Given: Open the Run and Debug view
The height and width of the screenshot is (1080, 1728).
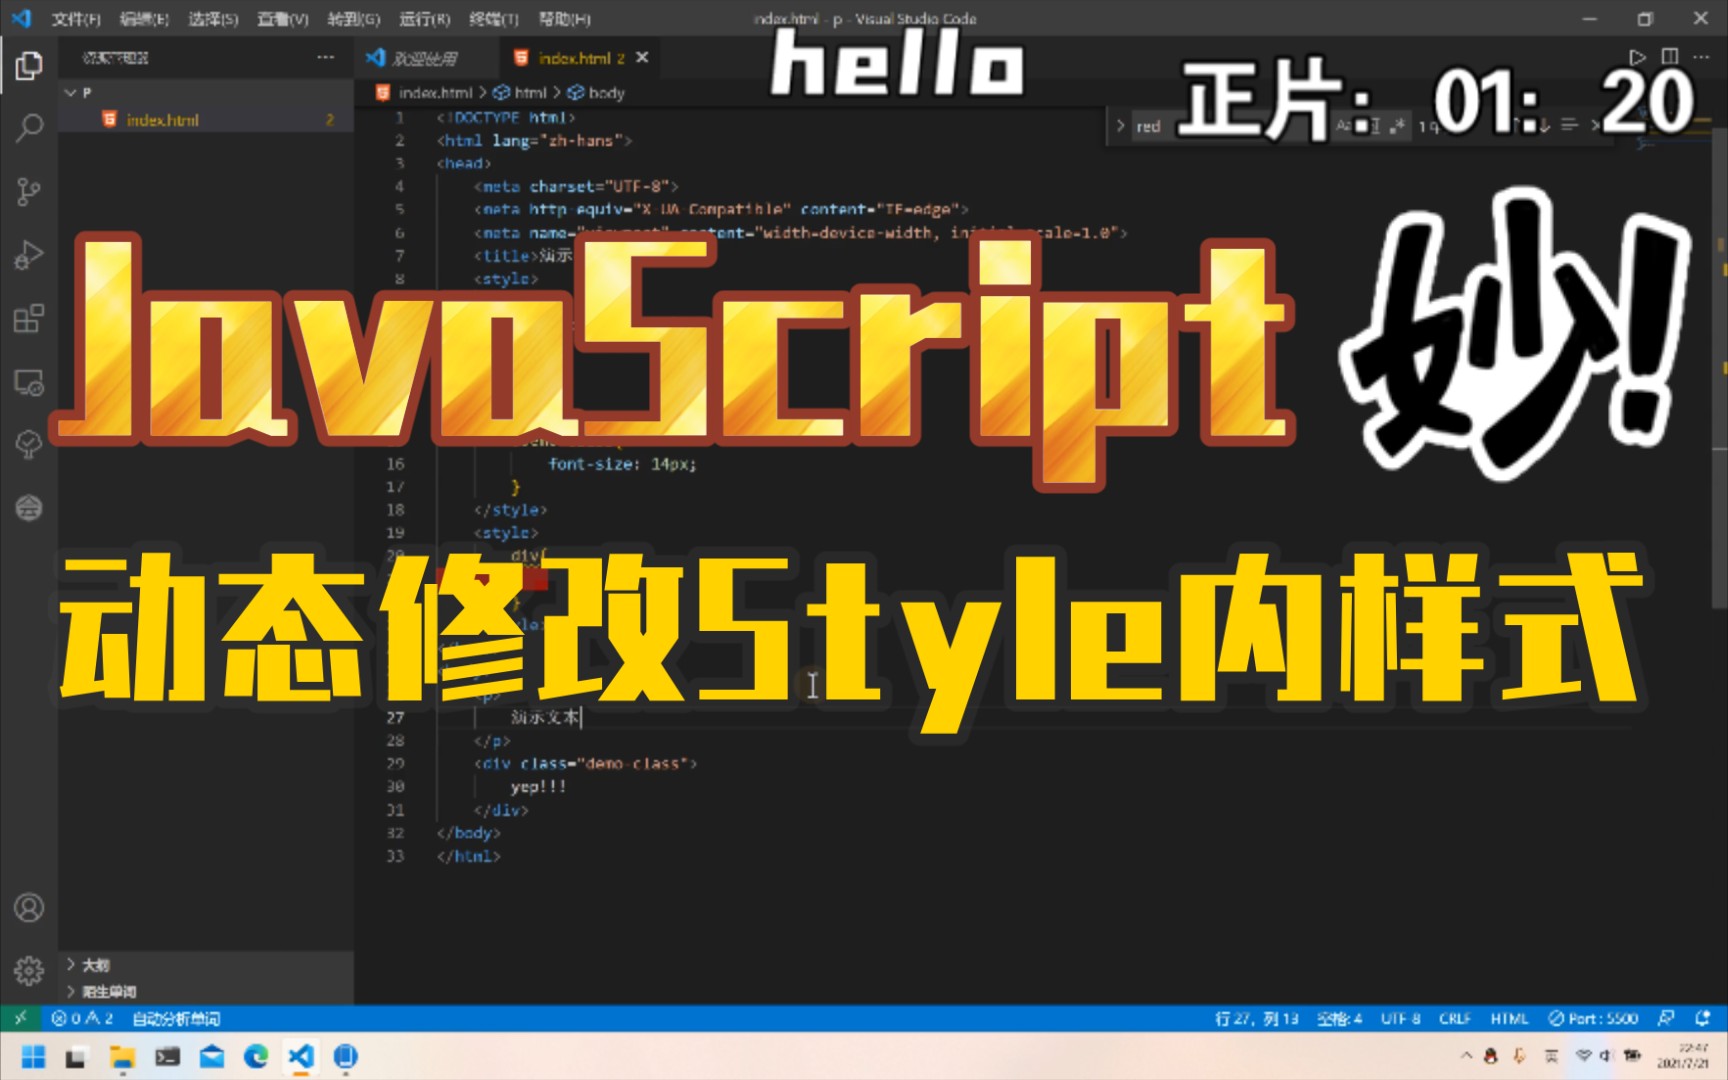Looking at the screenshot, I should coord(29,255).
